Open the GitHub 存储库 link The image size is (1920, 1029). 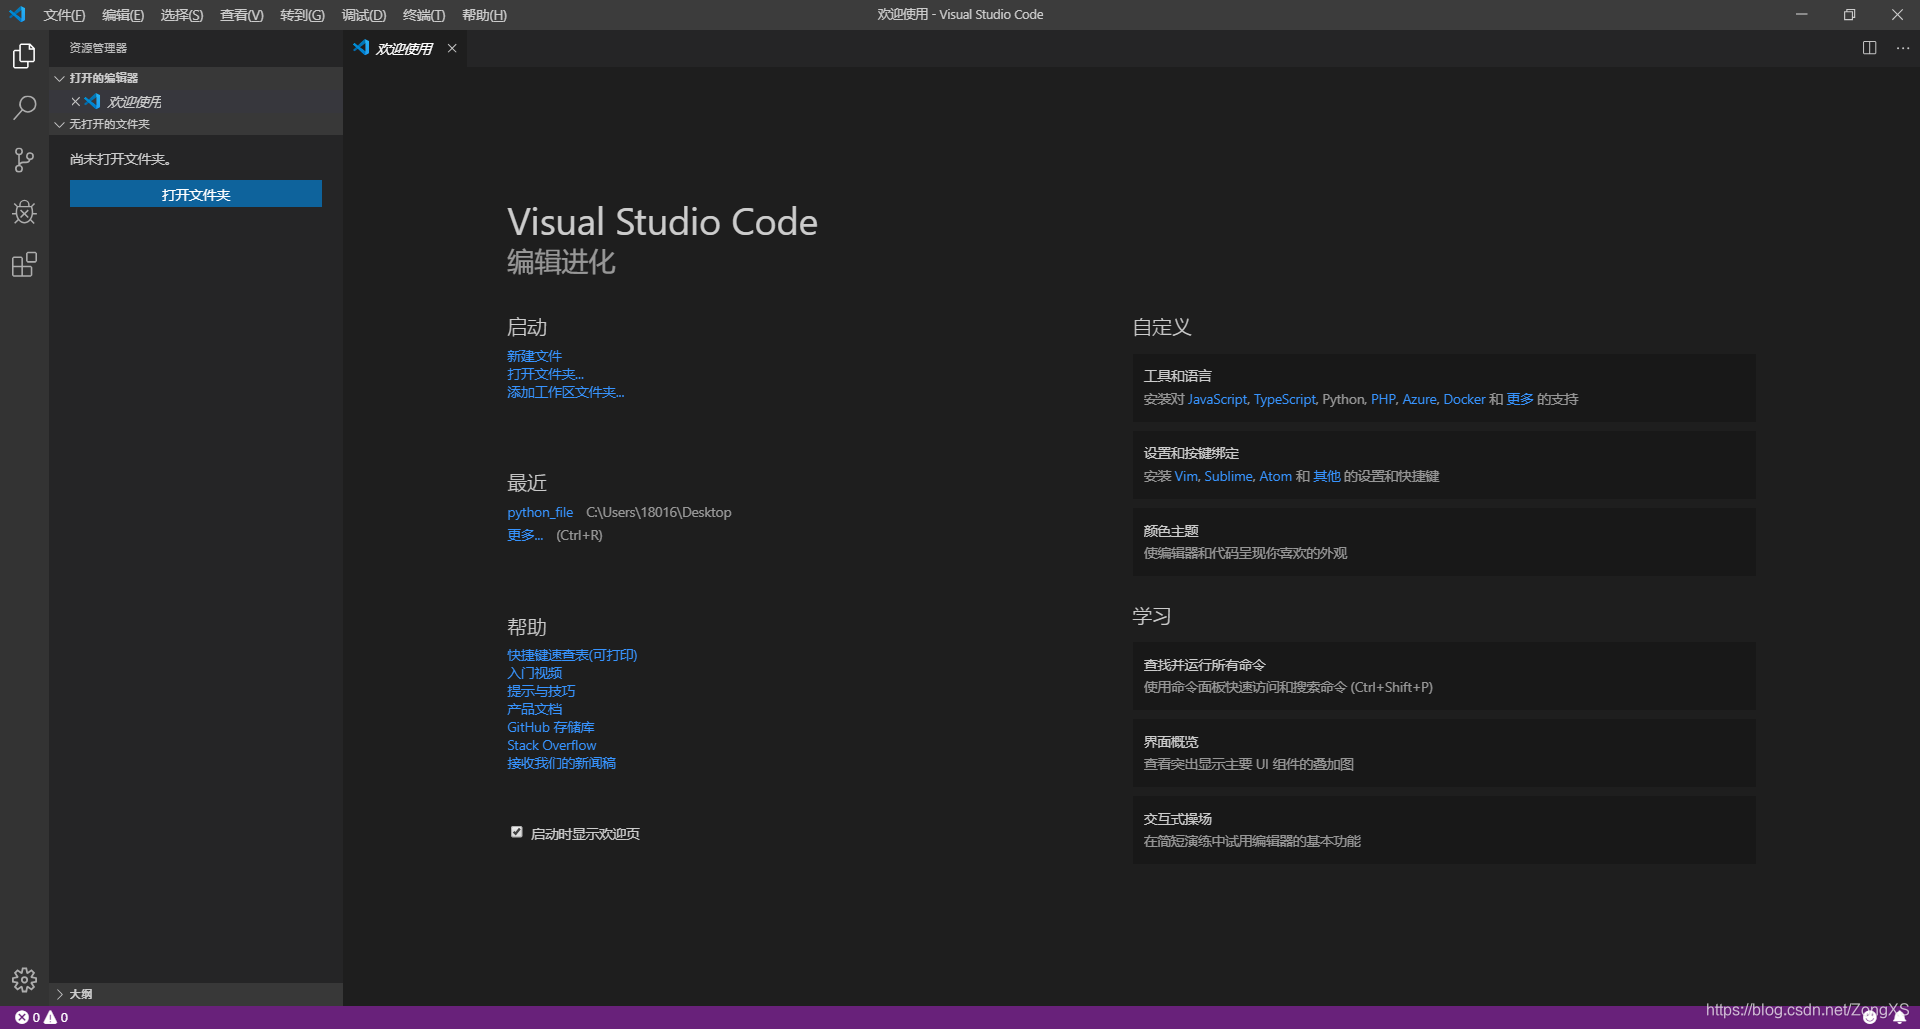coord(550,727)
